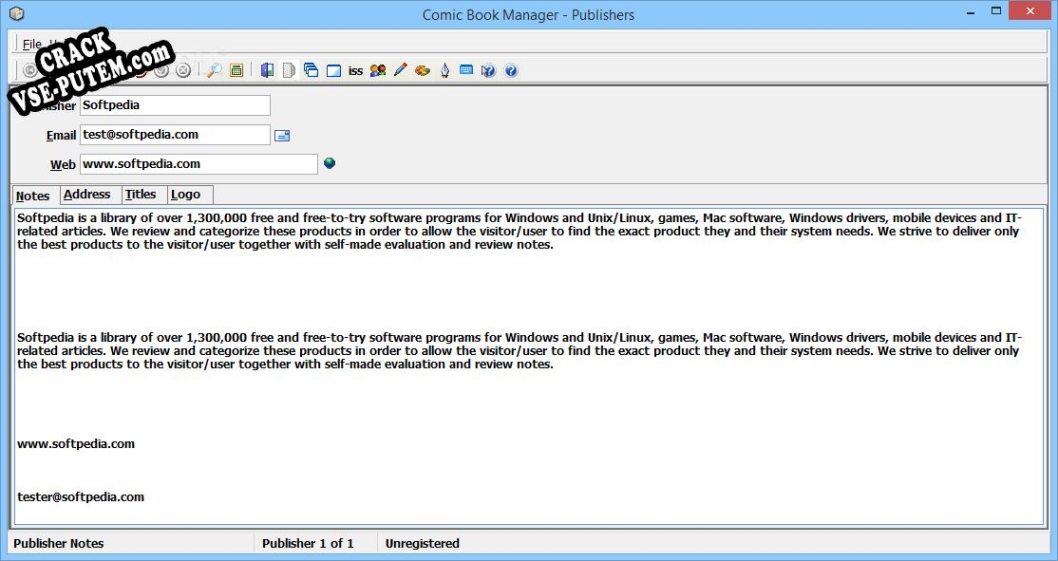Click the stacked windows series icon
This screenshot has width=1058, height=561.
click(x=311, y=70)
